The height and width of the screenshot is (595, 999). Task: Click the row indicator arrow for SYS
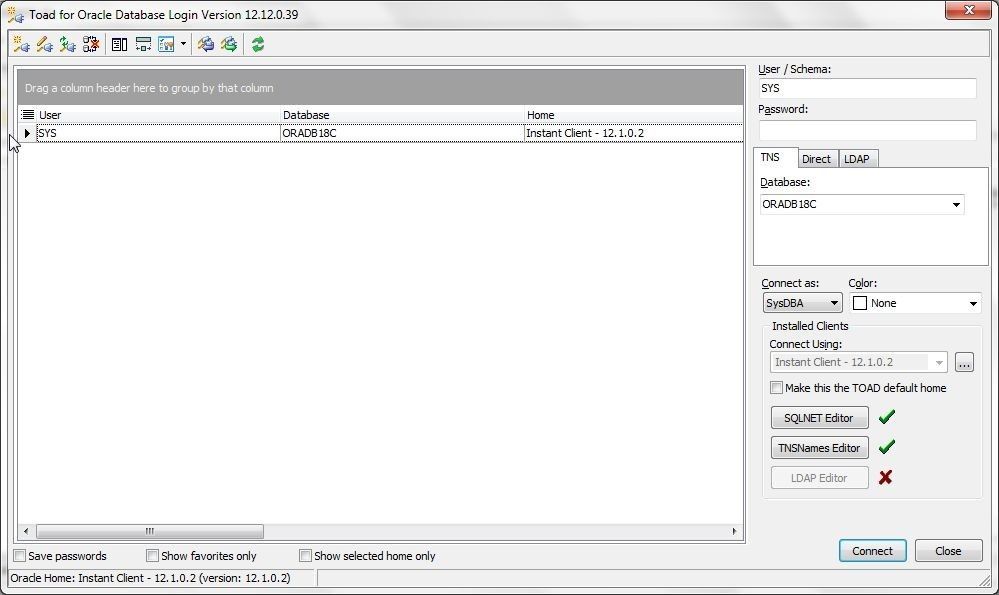(x=27, y=133)
